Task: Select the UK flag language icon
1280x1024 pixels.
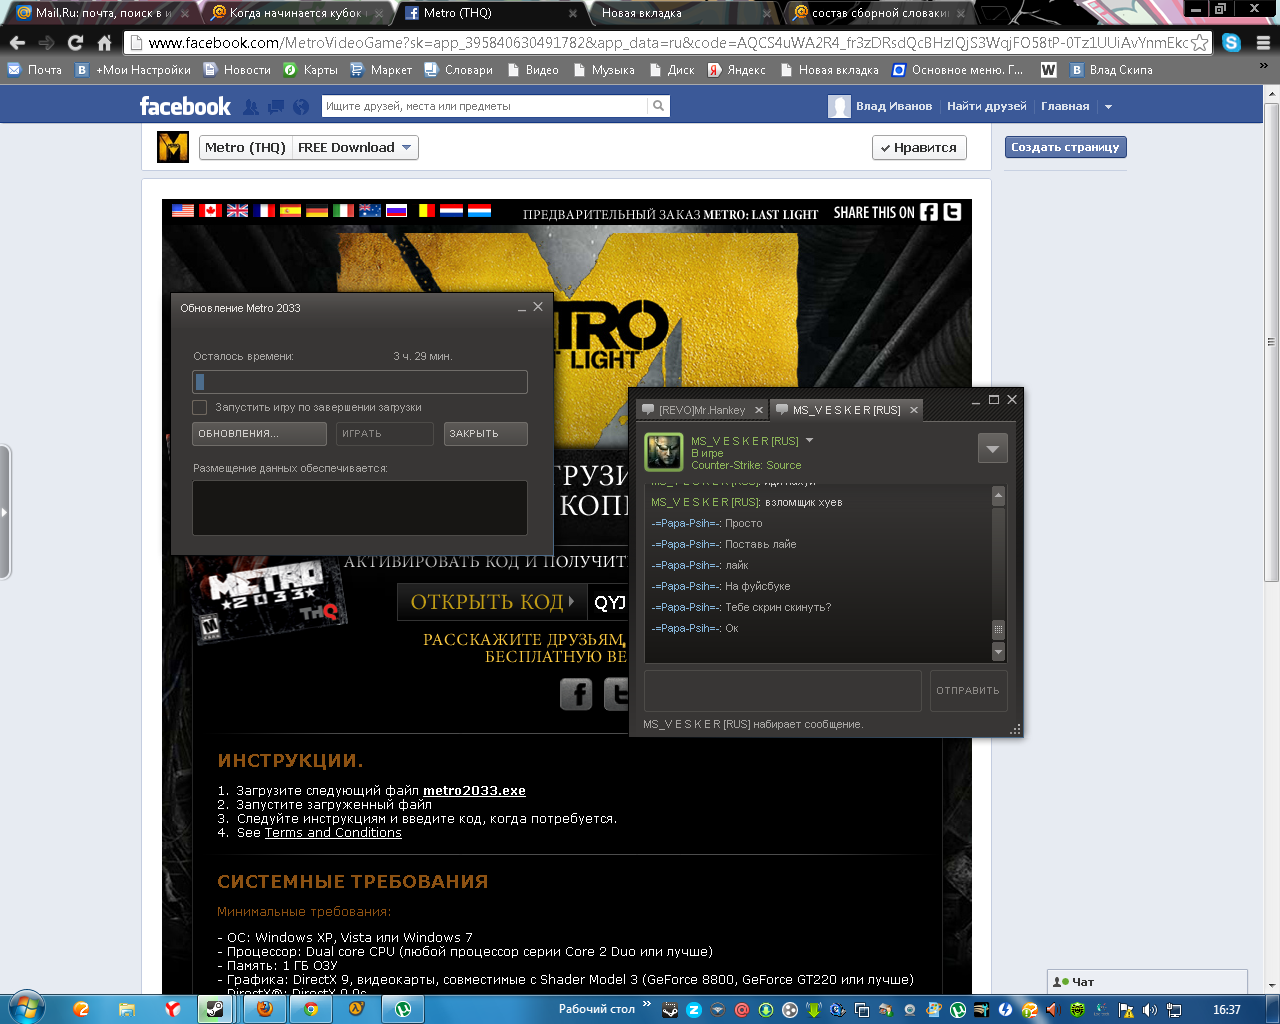Action: pos(237,211)
